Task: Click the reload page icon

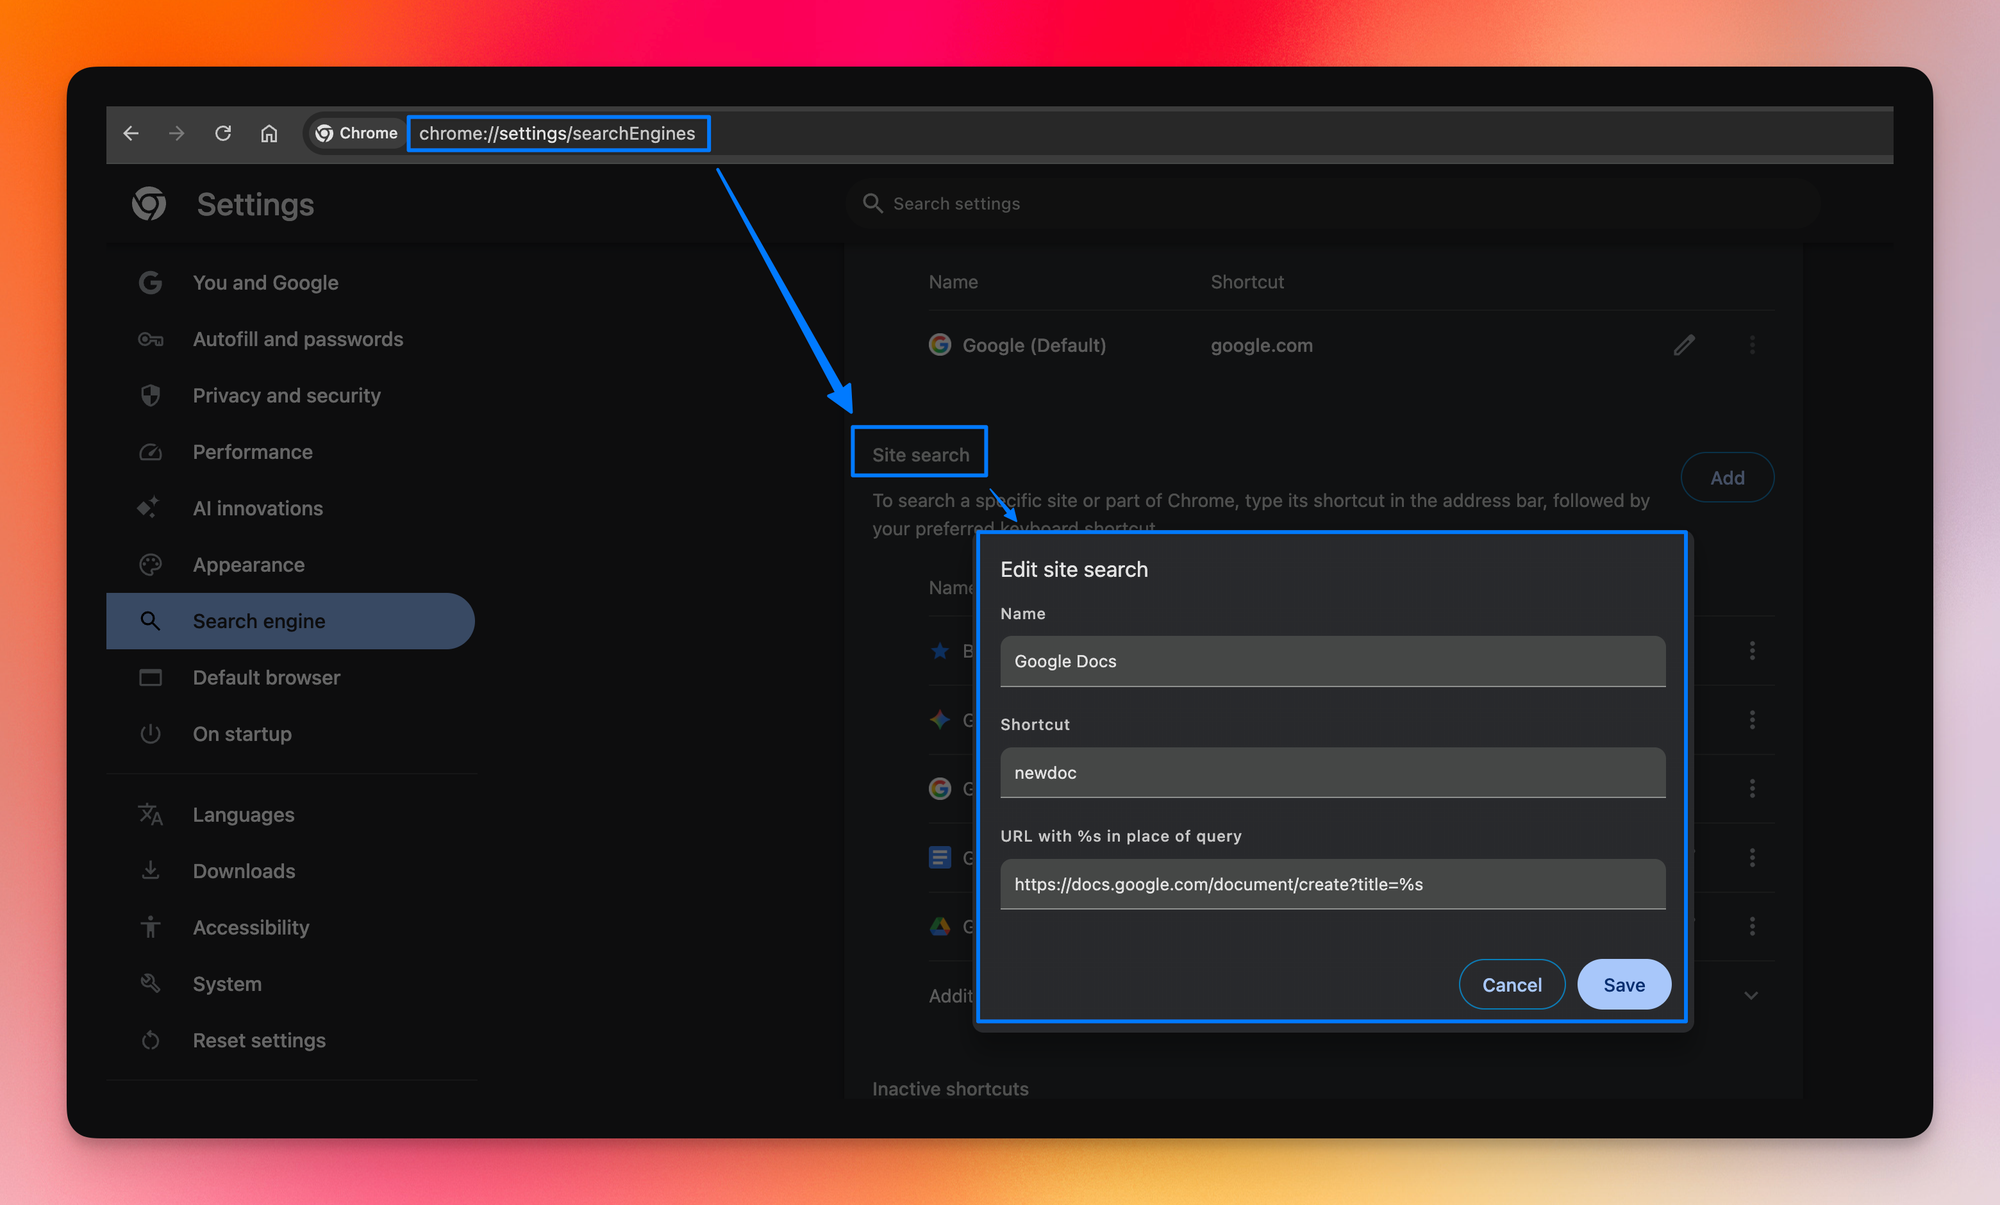Action: [223, 133]
